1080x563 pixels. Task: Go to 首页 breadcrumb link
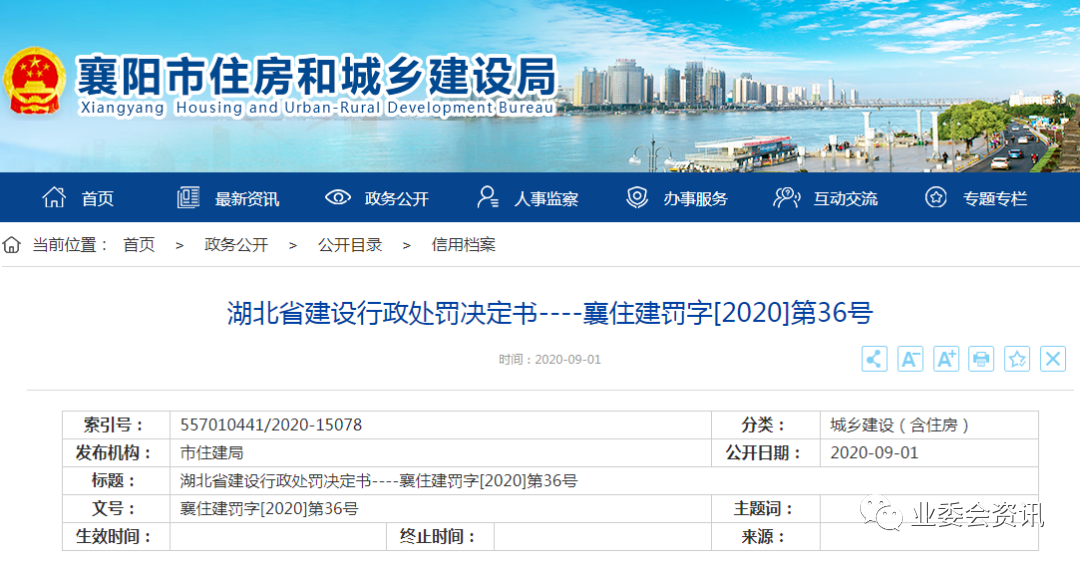[x=139, y=245]
